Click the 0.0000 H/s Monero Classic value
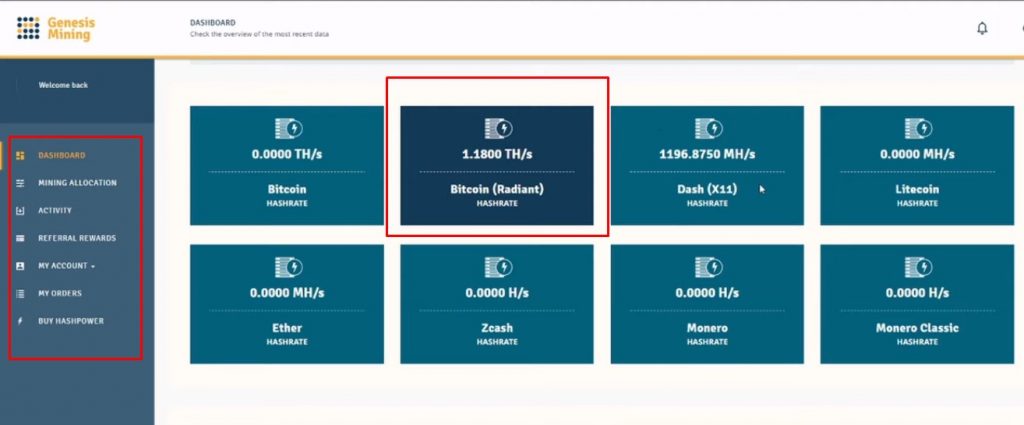This screenshot has height=425, width=1024. pyautogui.click(x=918, y=293)
